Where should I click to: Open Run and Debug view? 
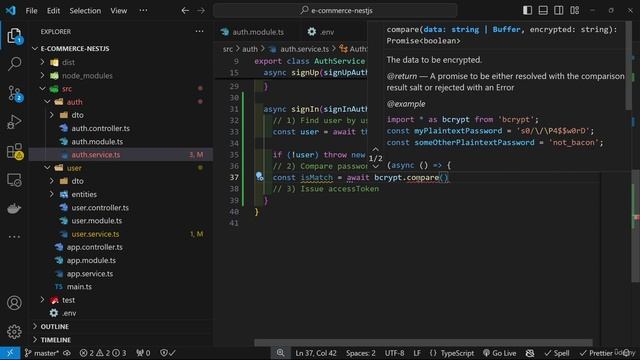pos(14,122)
